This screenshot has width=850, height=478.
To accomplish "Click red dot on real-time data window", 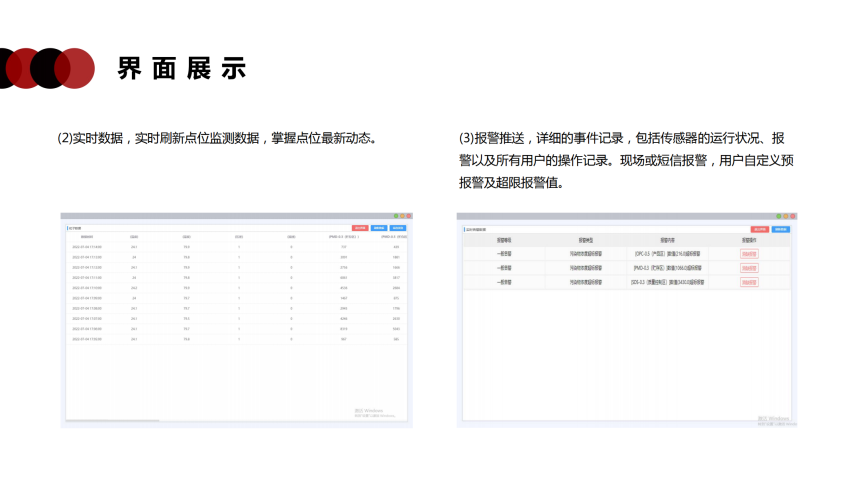I will click(x=409, y=216).
